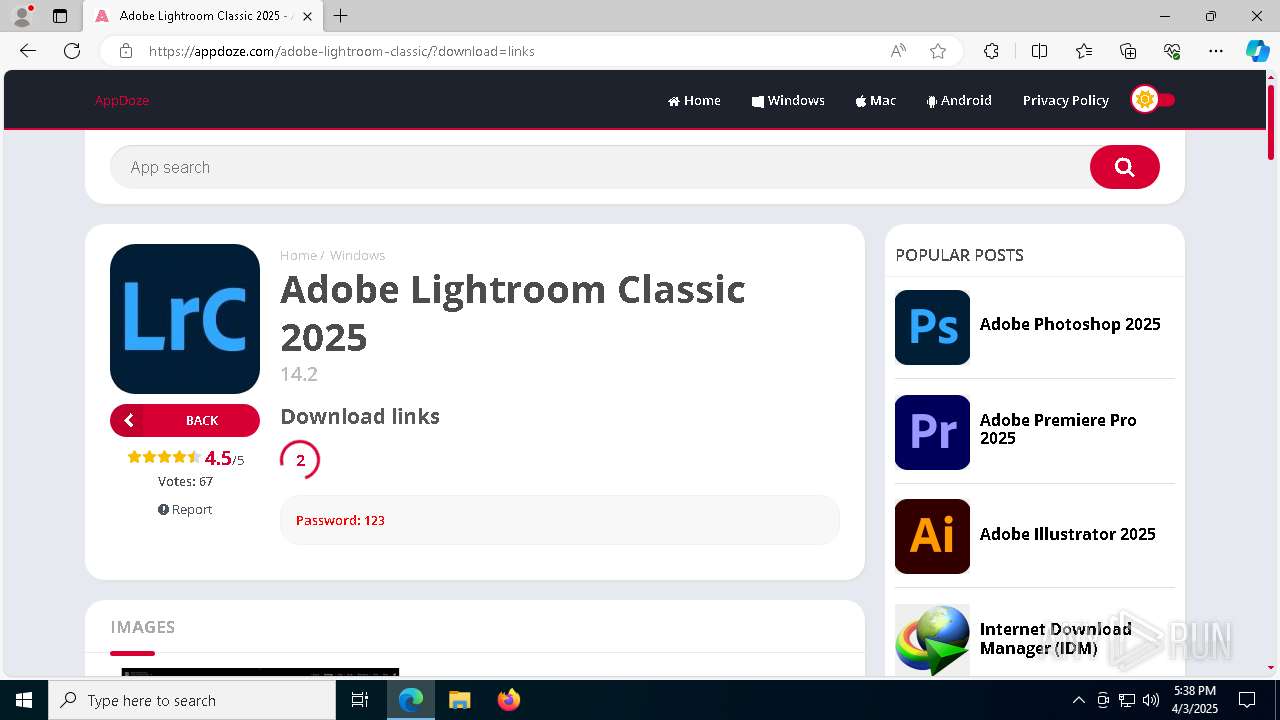Viewport: 1280px width, 720px height.
Task: Click the Download links heading
Action: tap(360, 416)
